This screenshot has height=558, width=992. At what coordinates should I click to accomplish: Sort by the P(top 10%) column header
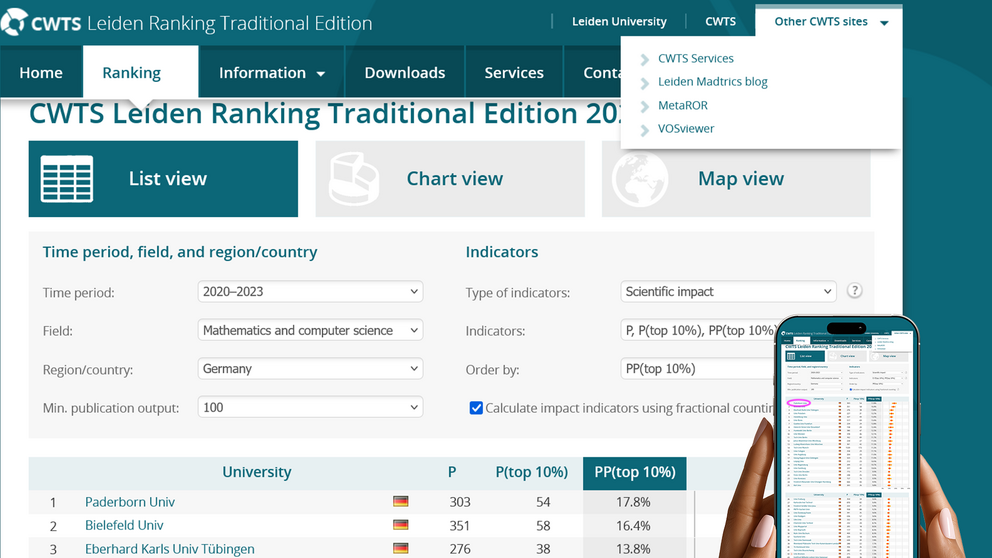coord(531,472)
